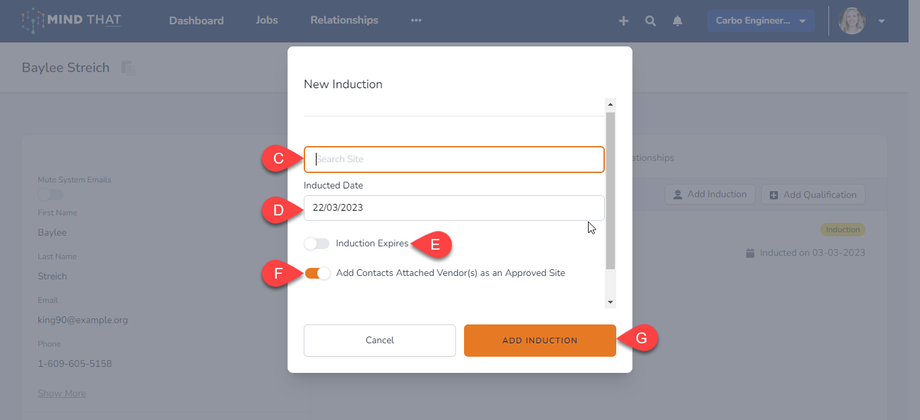Click the three-dots more menu in navbar
This screenshot has height=420, width=920.
point(416,20)
